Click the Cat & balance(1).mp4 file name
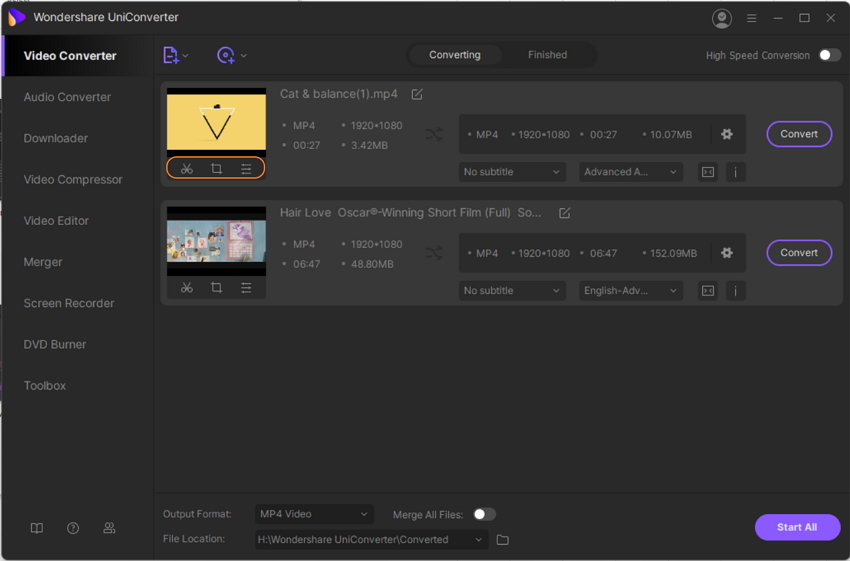The height and width of the screenshot is (561, 850). (338, 94)
